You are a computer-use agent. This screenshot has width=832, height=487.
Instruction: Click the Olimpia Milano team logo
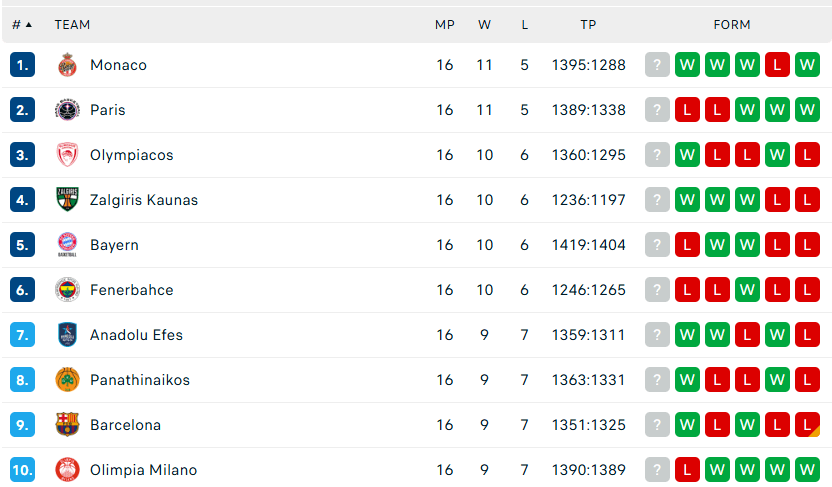coord(67,470)
